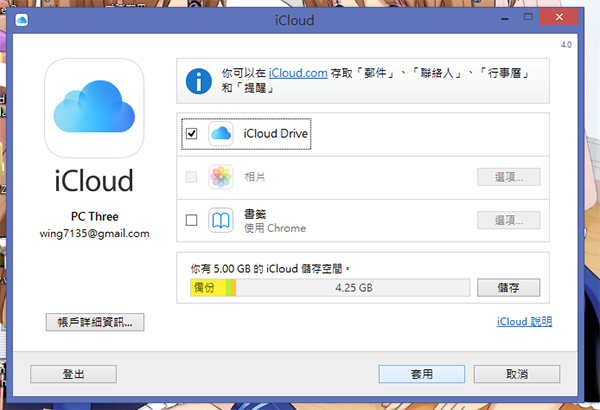Viewport: 600px width, 410px height.
Task: Click the Photos flower icon
Action: (221, 177)
